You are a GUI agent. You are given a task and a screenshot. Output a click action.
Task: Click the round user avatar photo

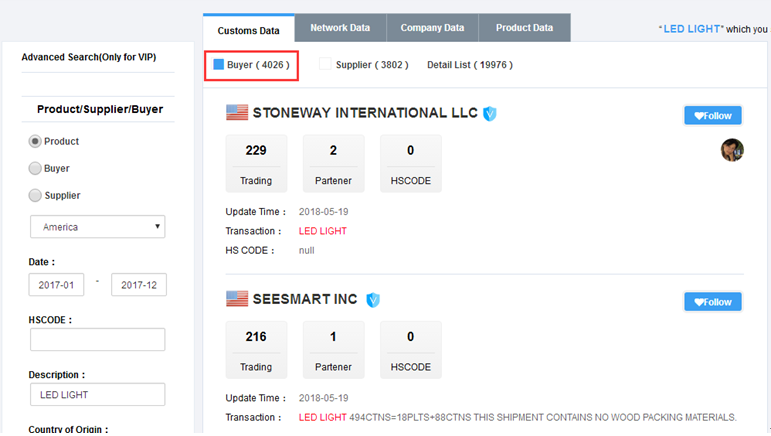pyautogui.click(x=732, y=149)
